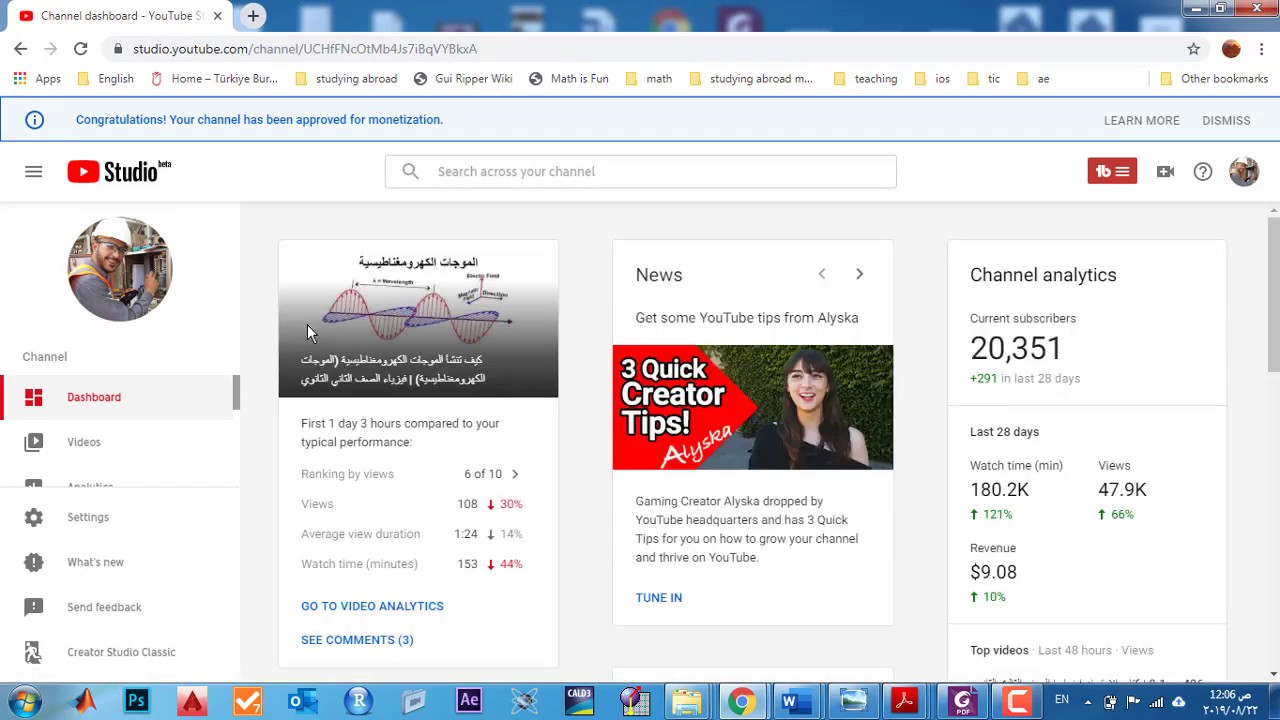This screenshot has width=1280, height=720.
Task: Click the channel profile picture
Action: [x=120, y=269]
